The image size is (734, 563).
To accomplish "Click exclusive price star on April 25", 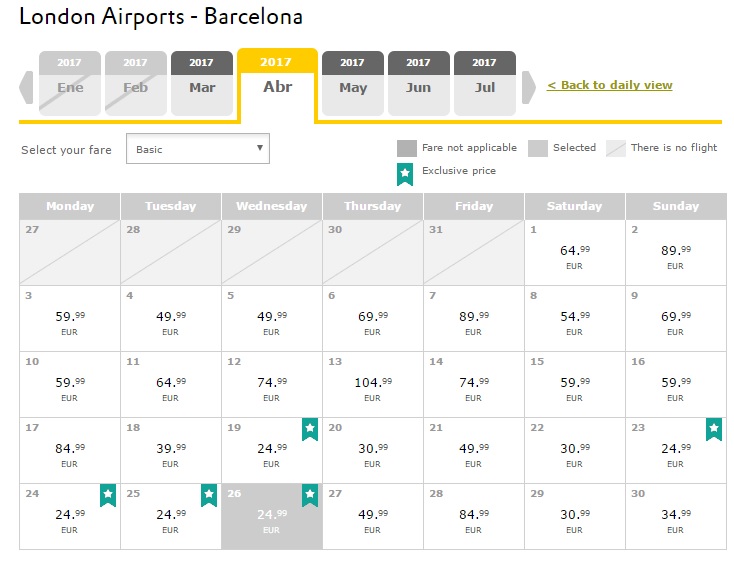I will [209, 495].
